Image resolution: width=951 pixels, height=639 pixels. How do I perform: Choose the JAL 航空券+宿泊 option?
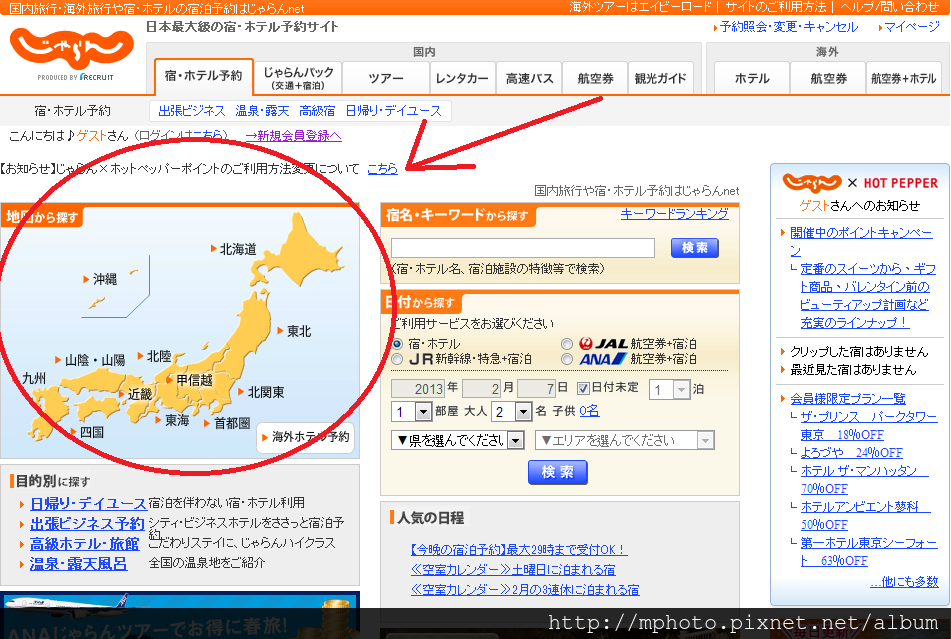pyautogui.click(x=568, y=343)
